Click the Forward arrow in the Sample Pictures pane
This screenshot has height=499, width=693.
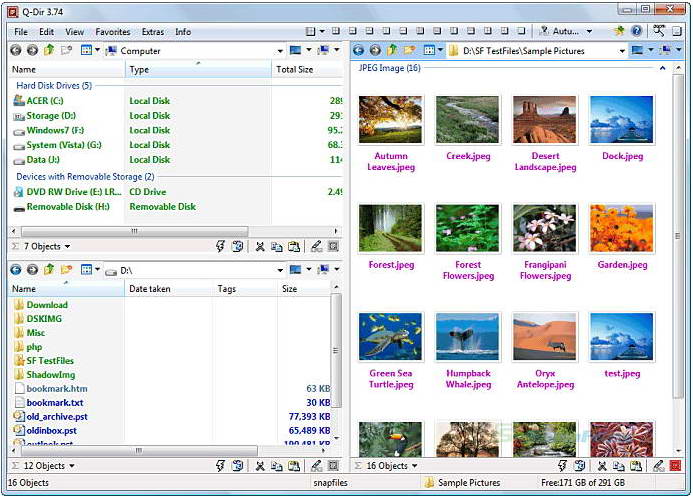click(x=375, y=50)
